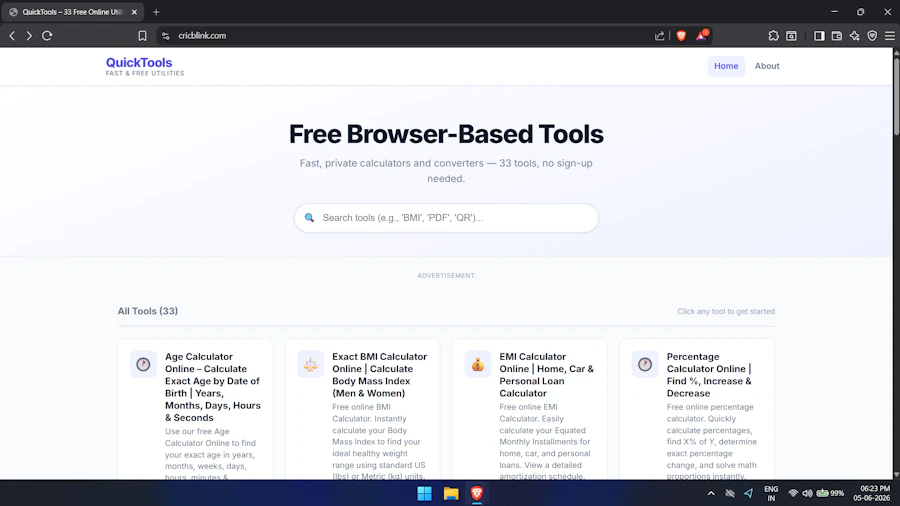Show hidden icons in system tray
The height and width of the screenshot is (506, 900).
point(711,493)
